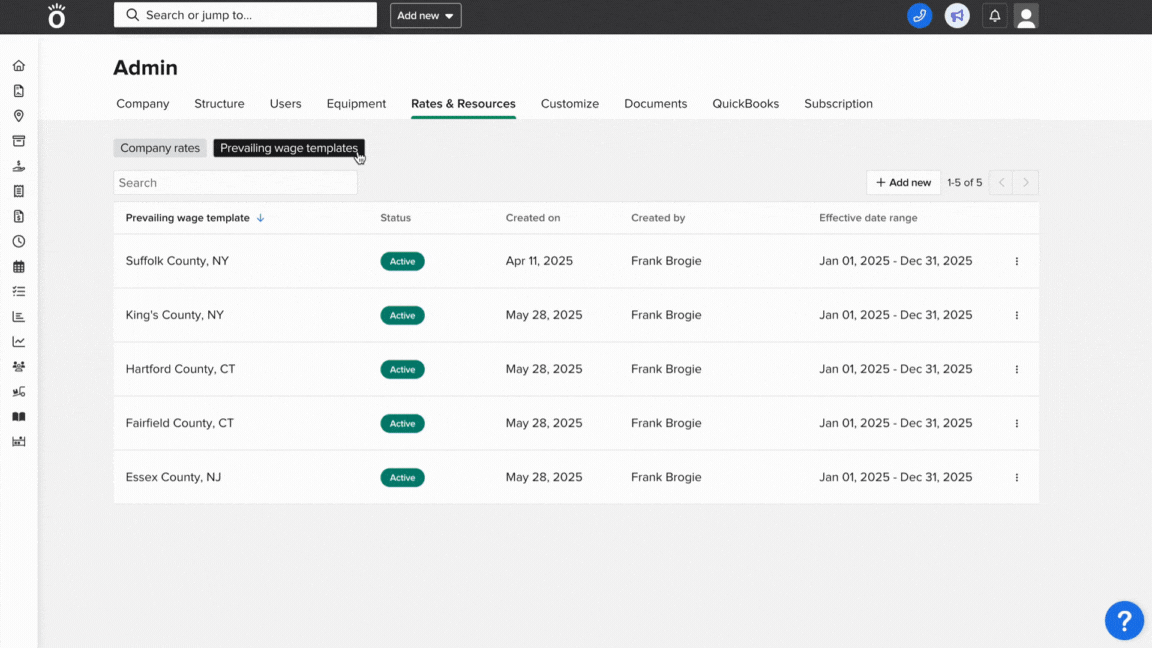This screenshot has height=648, width=1152.
Task: Open the map pin location icon
Action: 18,116
